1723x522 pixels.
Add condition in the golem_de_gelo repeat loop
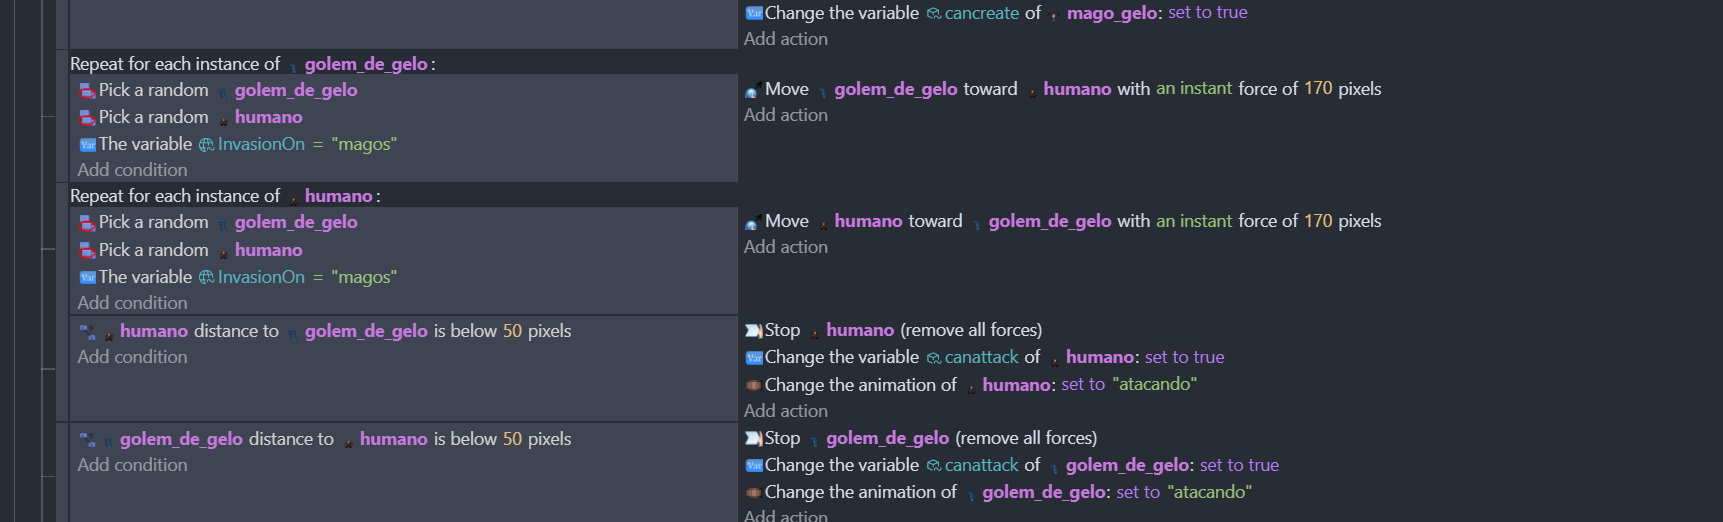pyautogui.click(x=132, y=170)
